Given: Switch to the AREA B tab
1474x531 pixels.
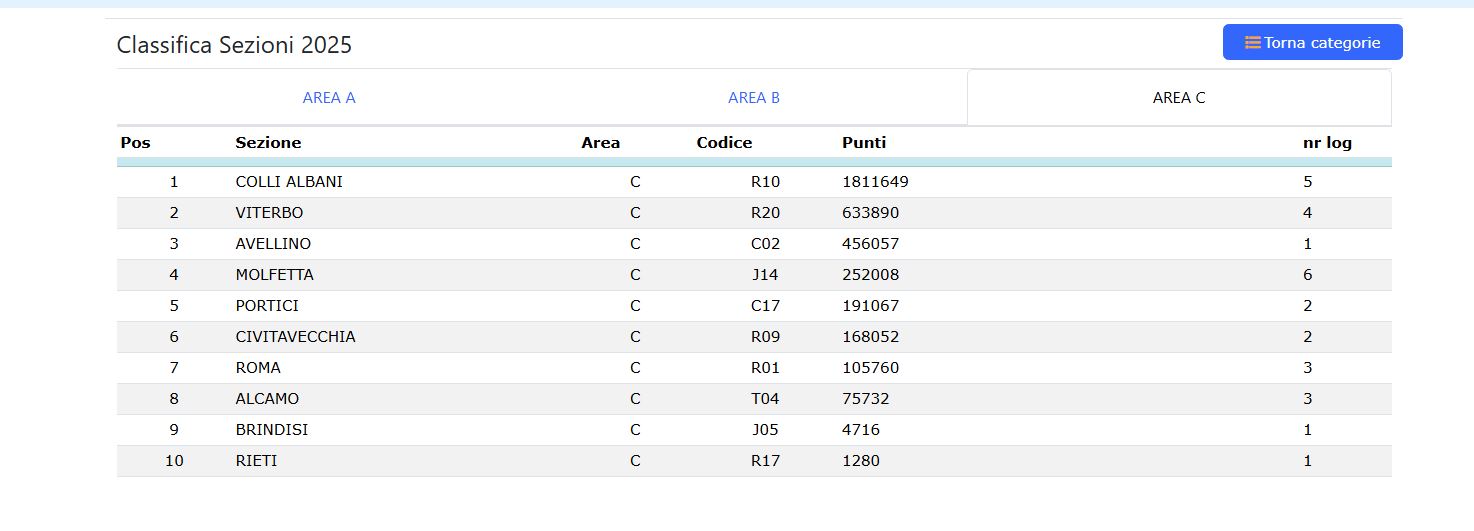Looking at the screenshot, I should point(754,97).
